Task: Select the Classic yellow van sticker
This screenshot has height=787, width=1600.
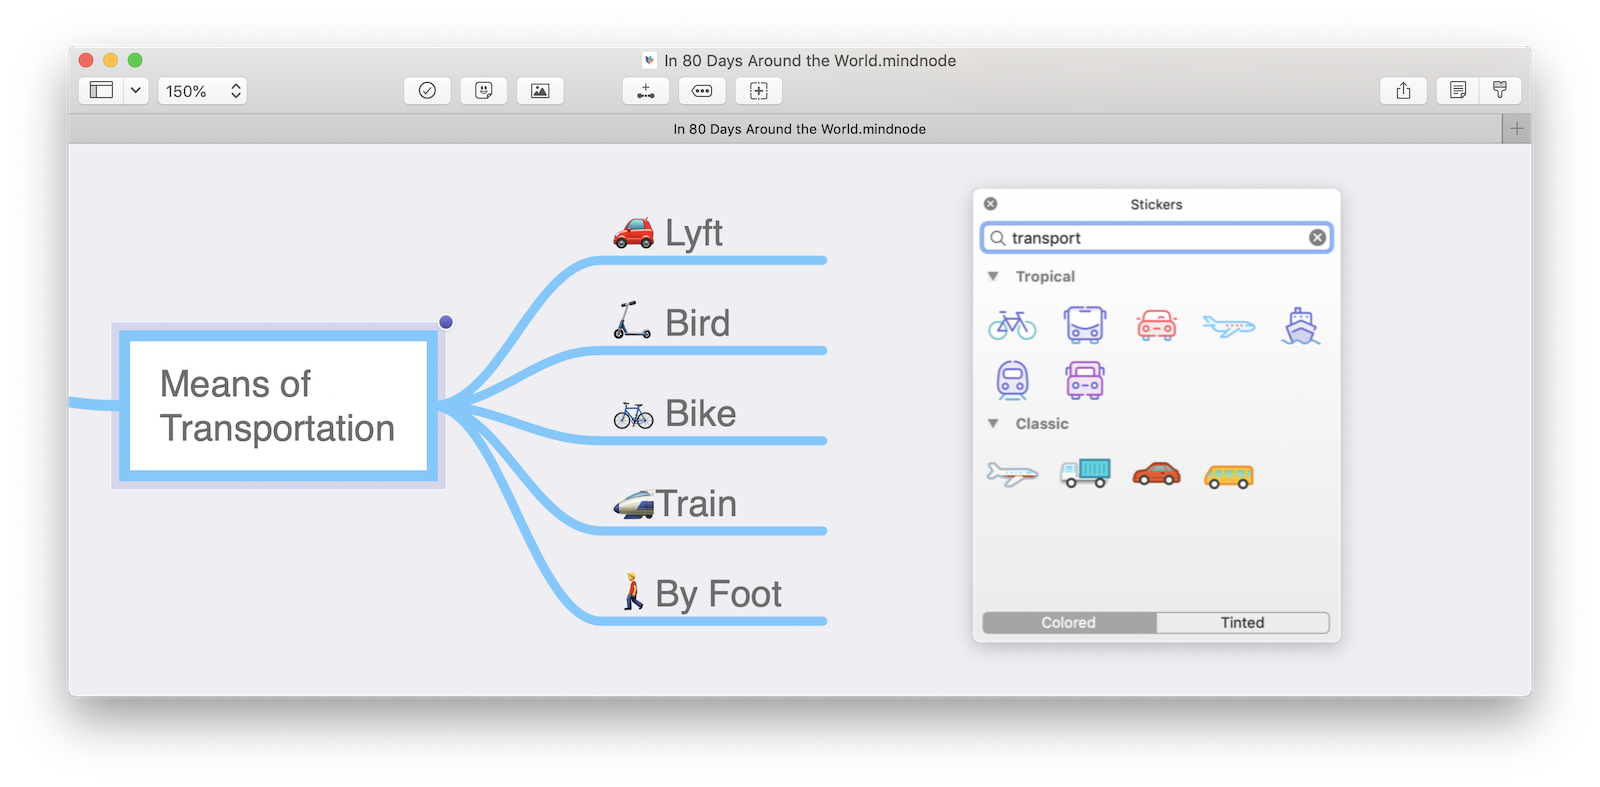Action: [1229, 476]
